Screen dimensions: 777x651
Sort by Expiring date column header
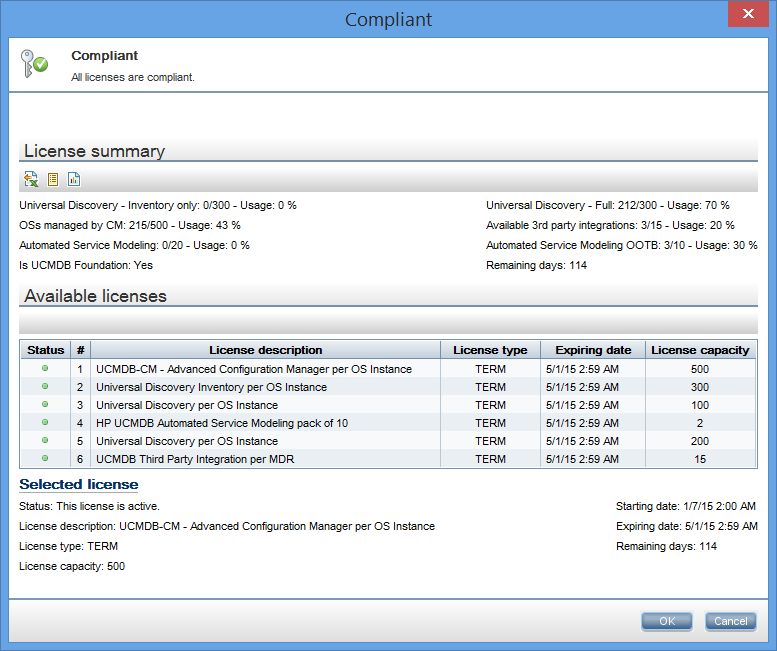(593, 350)
